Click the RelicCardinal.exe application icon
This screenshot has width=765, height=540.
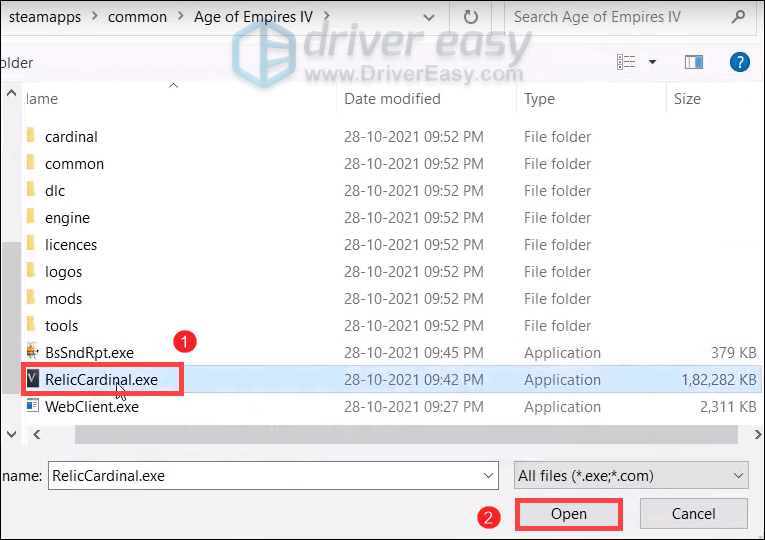[32, 379]
